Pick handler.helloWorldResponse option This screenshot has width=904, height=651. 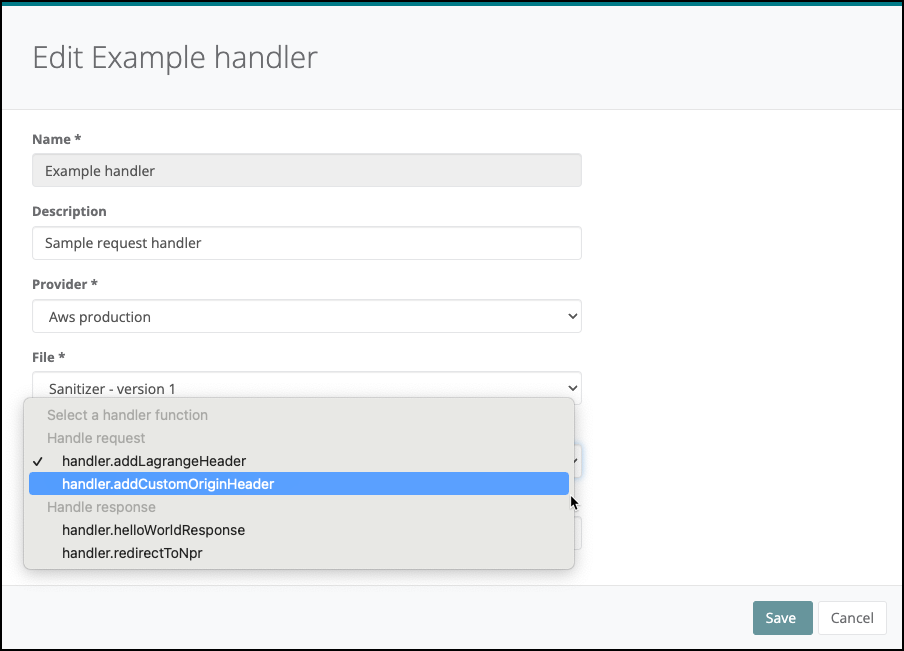click(x=153, y=530)
